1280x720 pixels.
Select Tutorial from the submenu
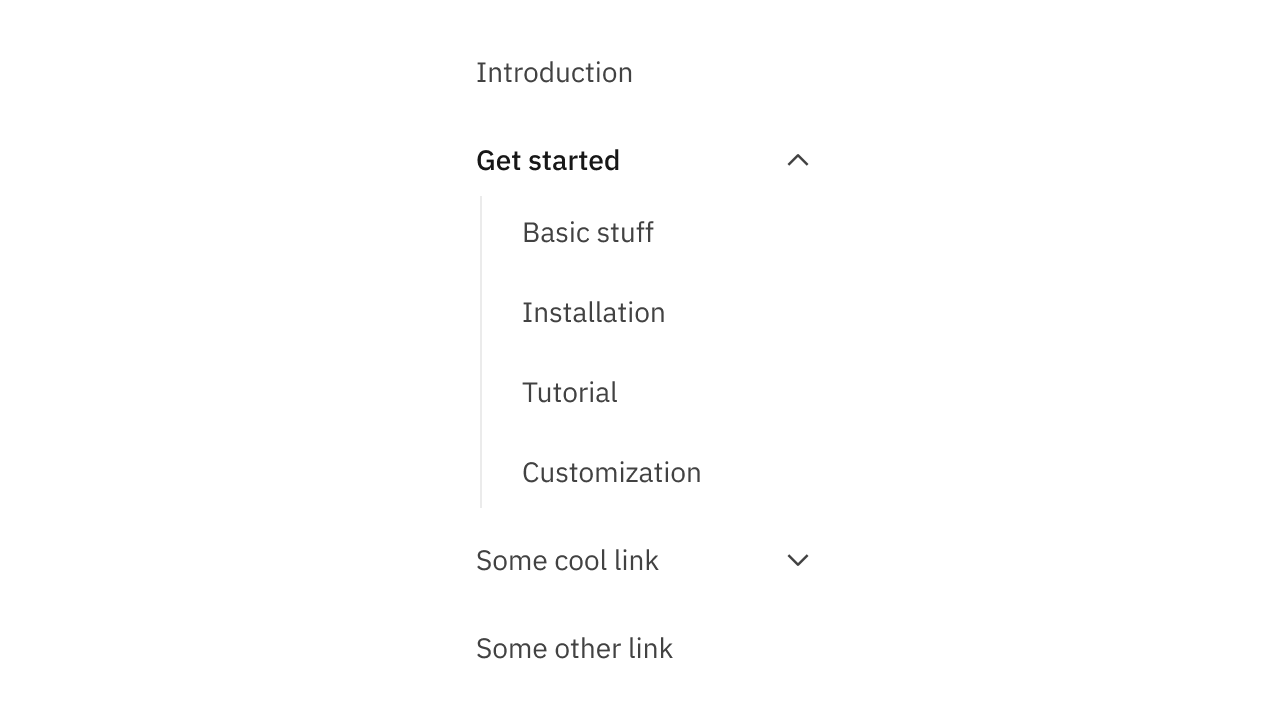[x=569, y=392]
